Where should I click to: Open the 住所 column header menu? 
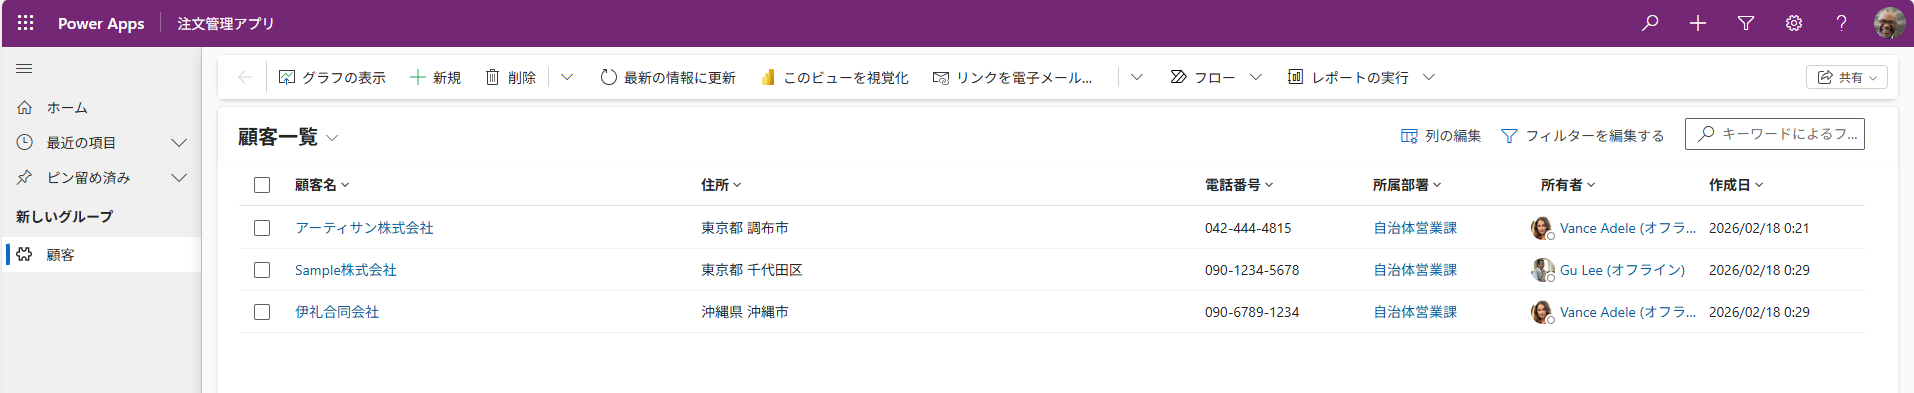(x=721, y=185)
